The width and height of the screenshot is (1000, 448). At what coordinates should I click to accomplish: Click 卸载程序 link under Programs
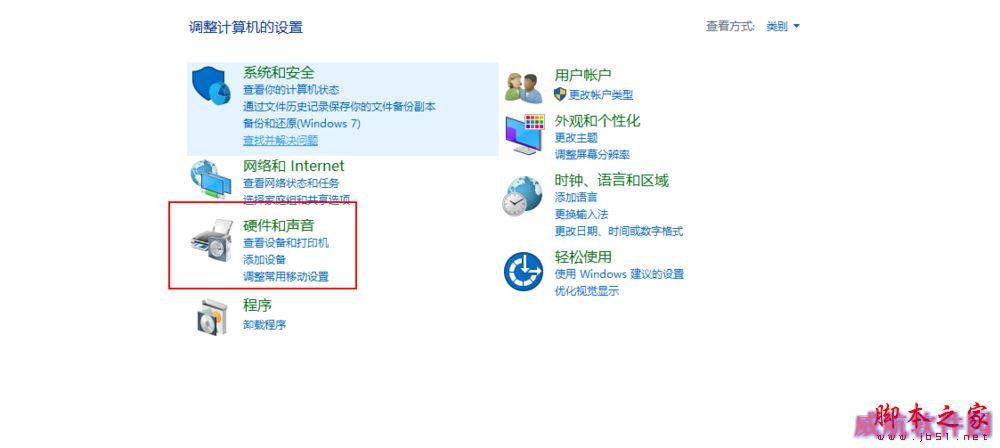tap(265, 324)
